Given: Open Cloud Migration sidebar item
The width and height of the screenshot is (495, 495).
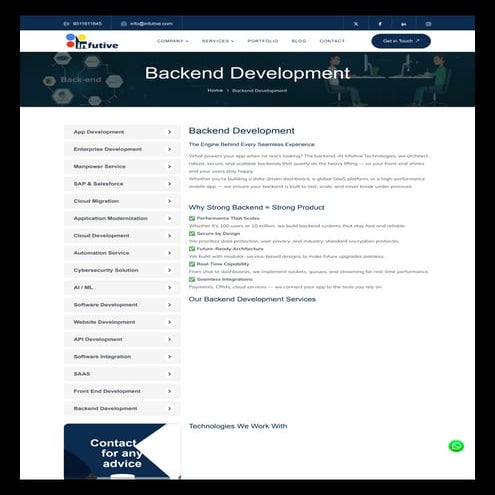Looking at the screenshot, I should pos(122,201).
